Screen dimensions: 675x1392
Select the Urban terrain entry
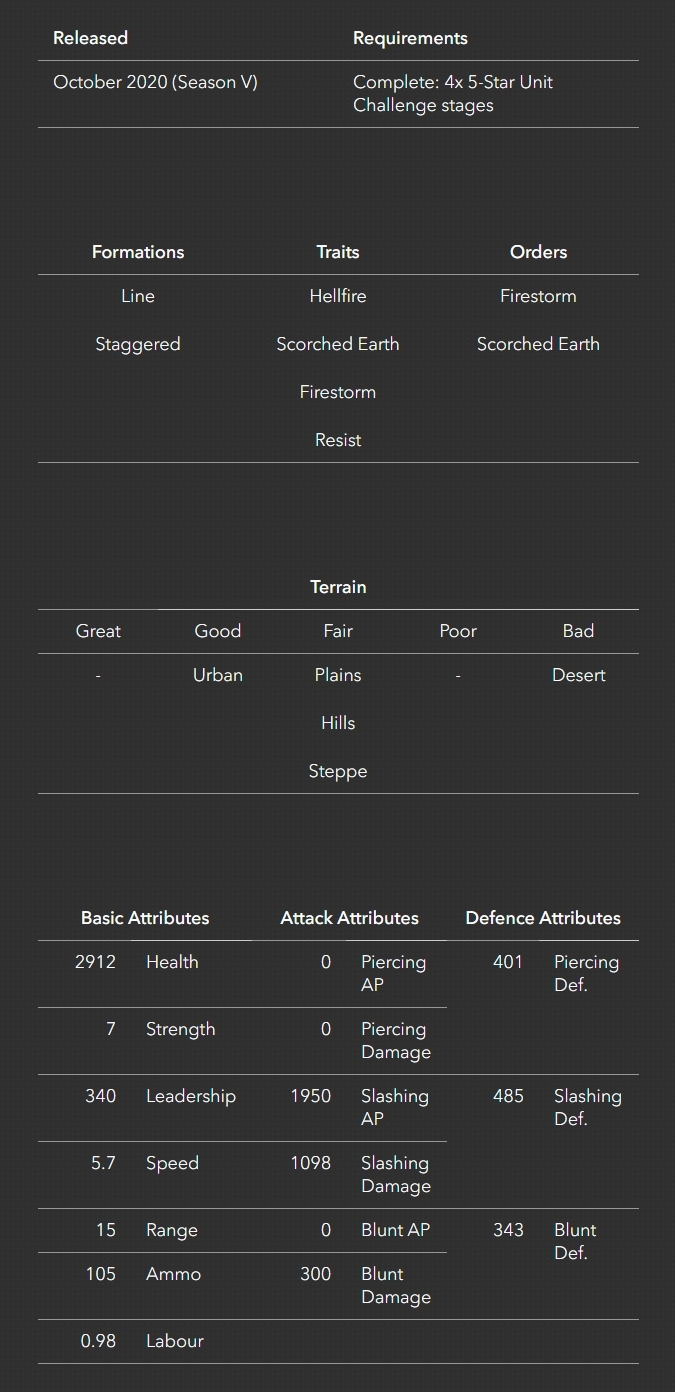tap(218, 675)
